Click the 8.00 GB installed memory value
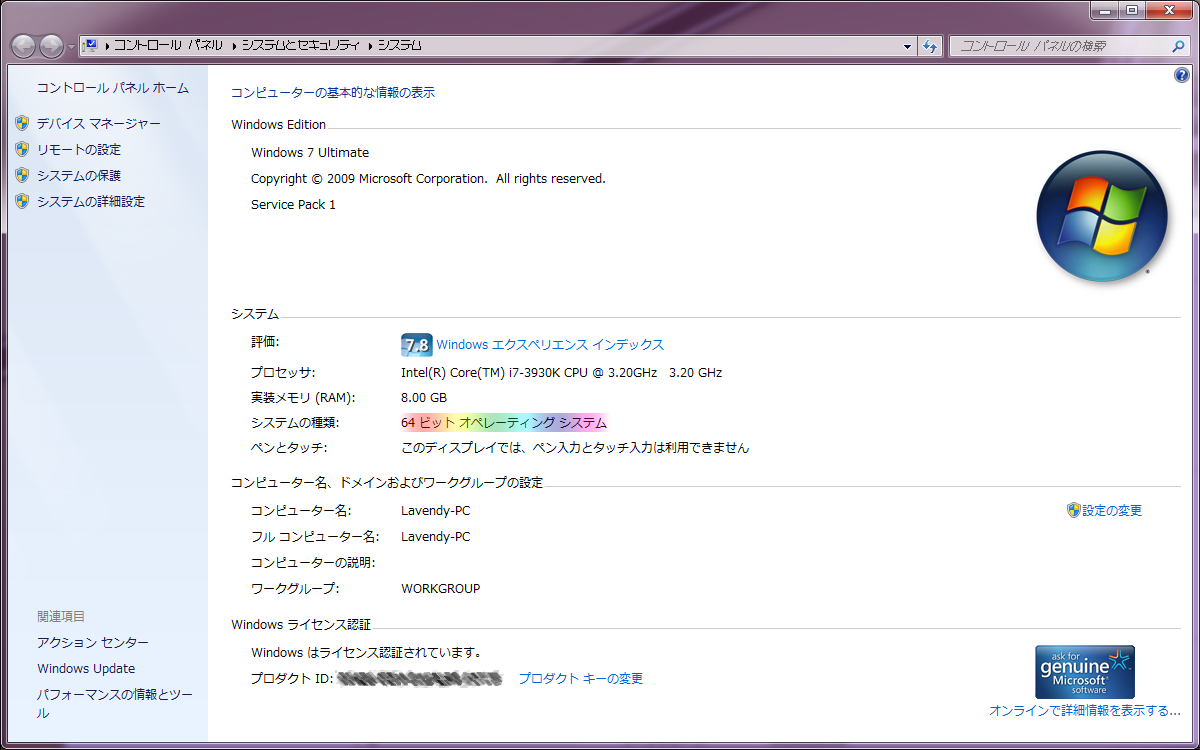 (x=424, y=397)
